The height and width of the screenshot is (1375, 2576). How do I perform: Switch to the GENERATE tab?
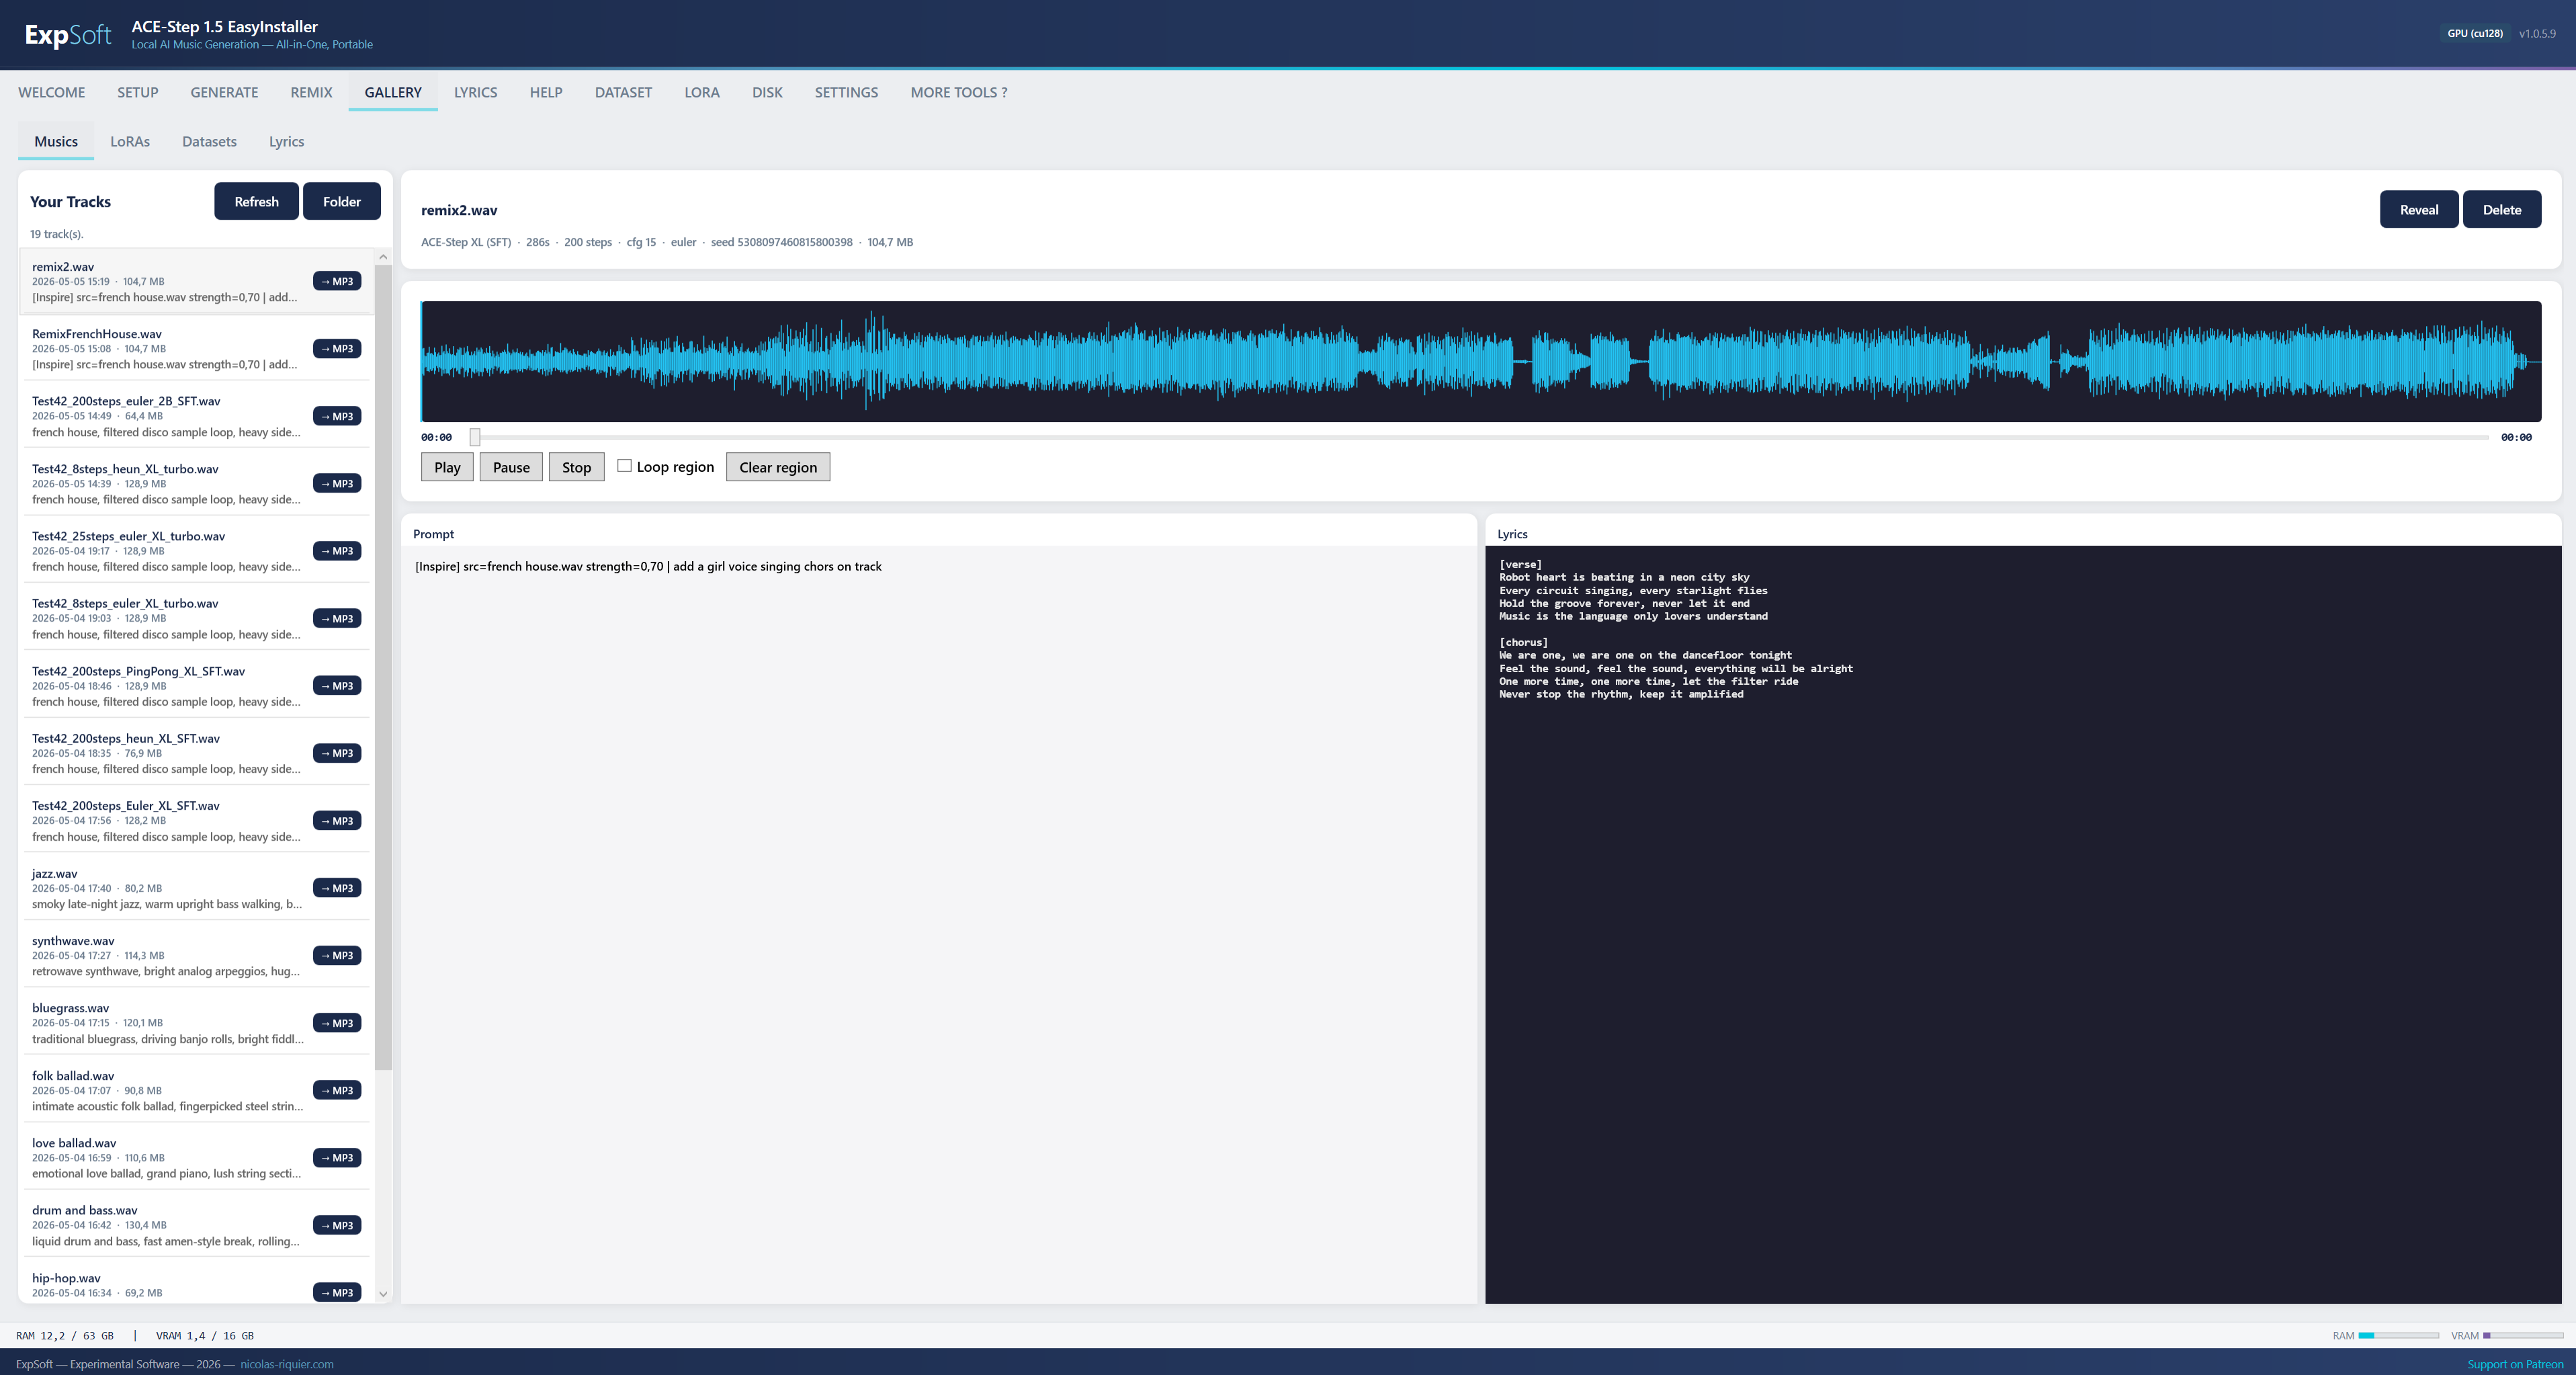point(224,92)
